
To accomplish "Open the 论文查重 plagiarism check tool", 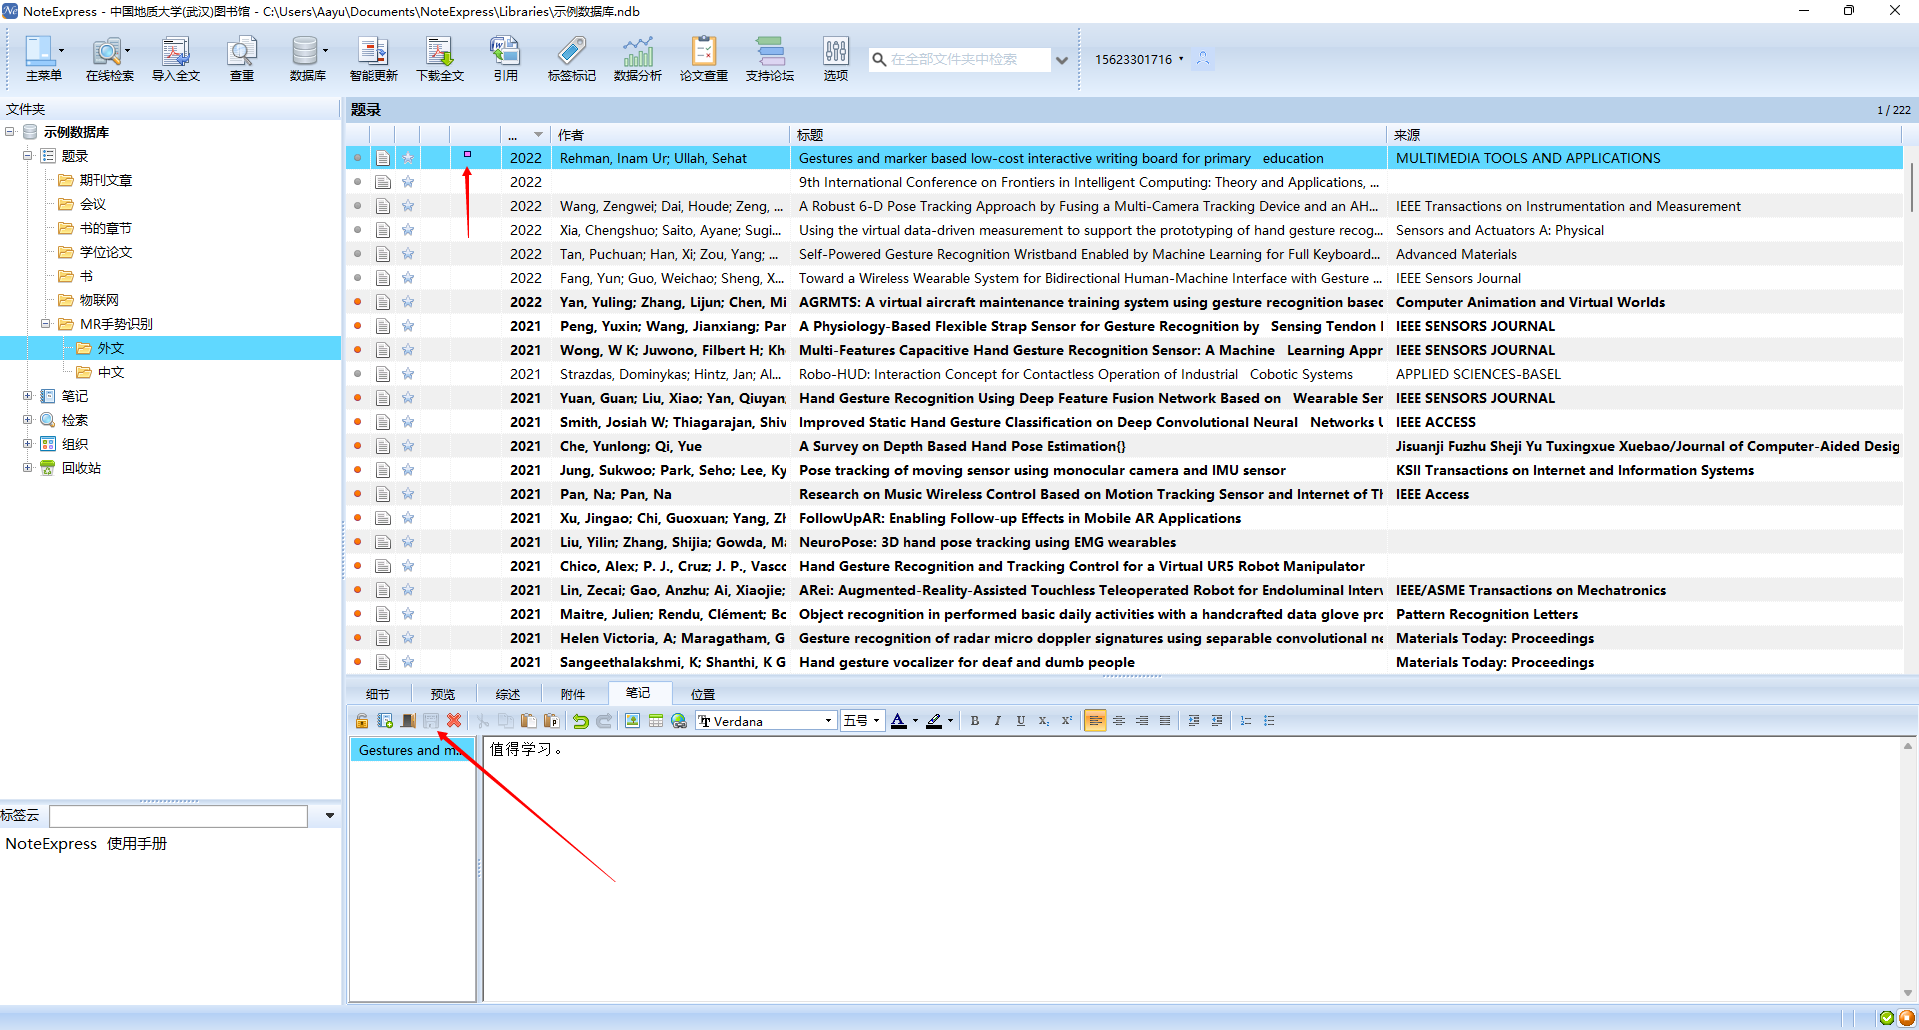I will click(x=703, y=59).
